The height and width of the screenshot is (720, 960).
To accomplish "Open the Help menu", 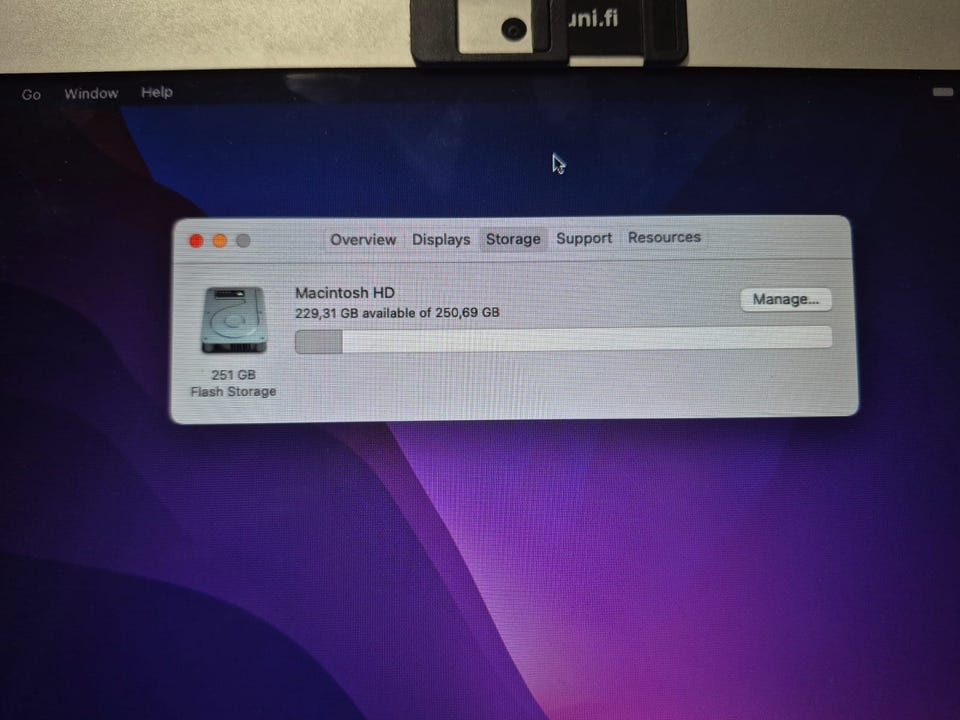I will coord(157,92).
